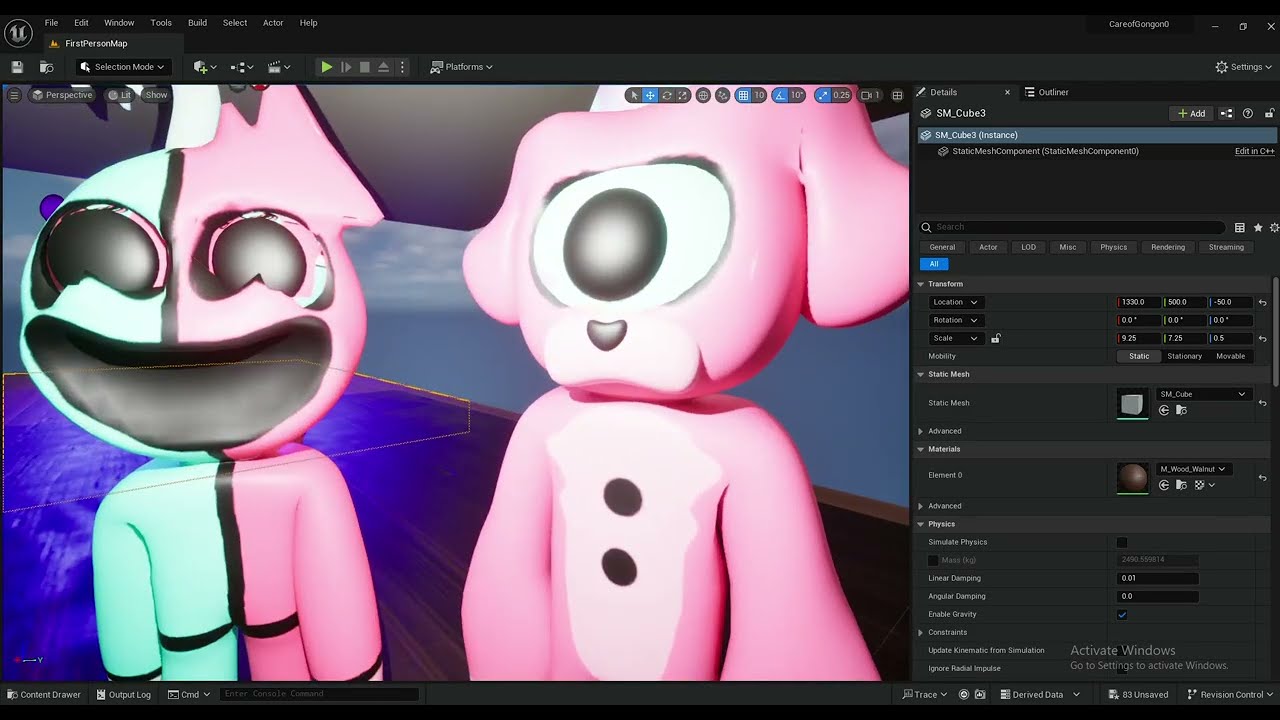1280x720 pixels.
Task: Collapse the Materials section
Action: (921, 449)
